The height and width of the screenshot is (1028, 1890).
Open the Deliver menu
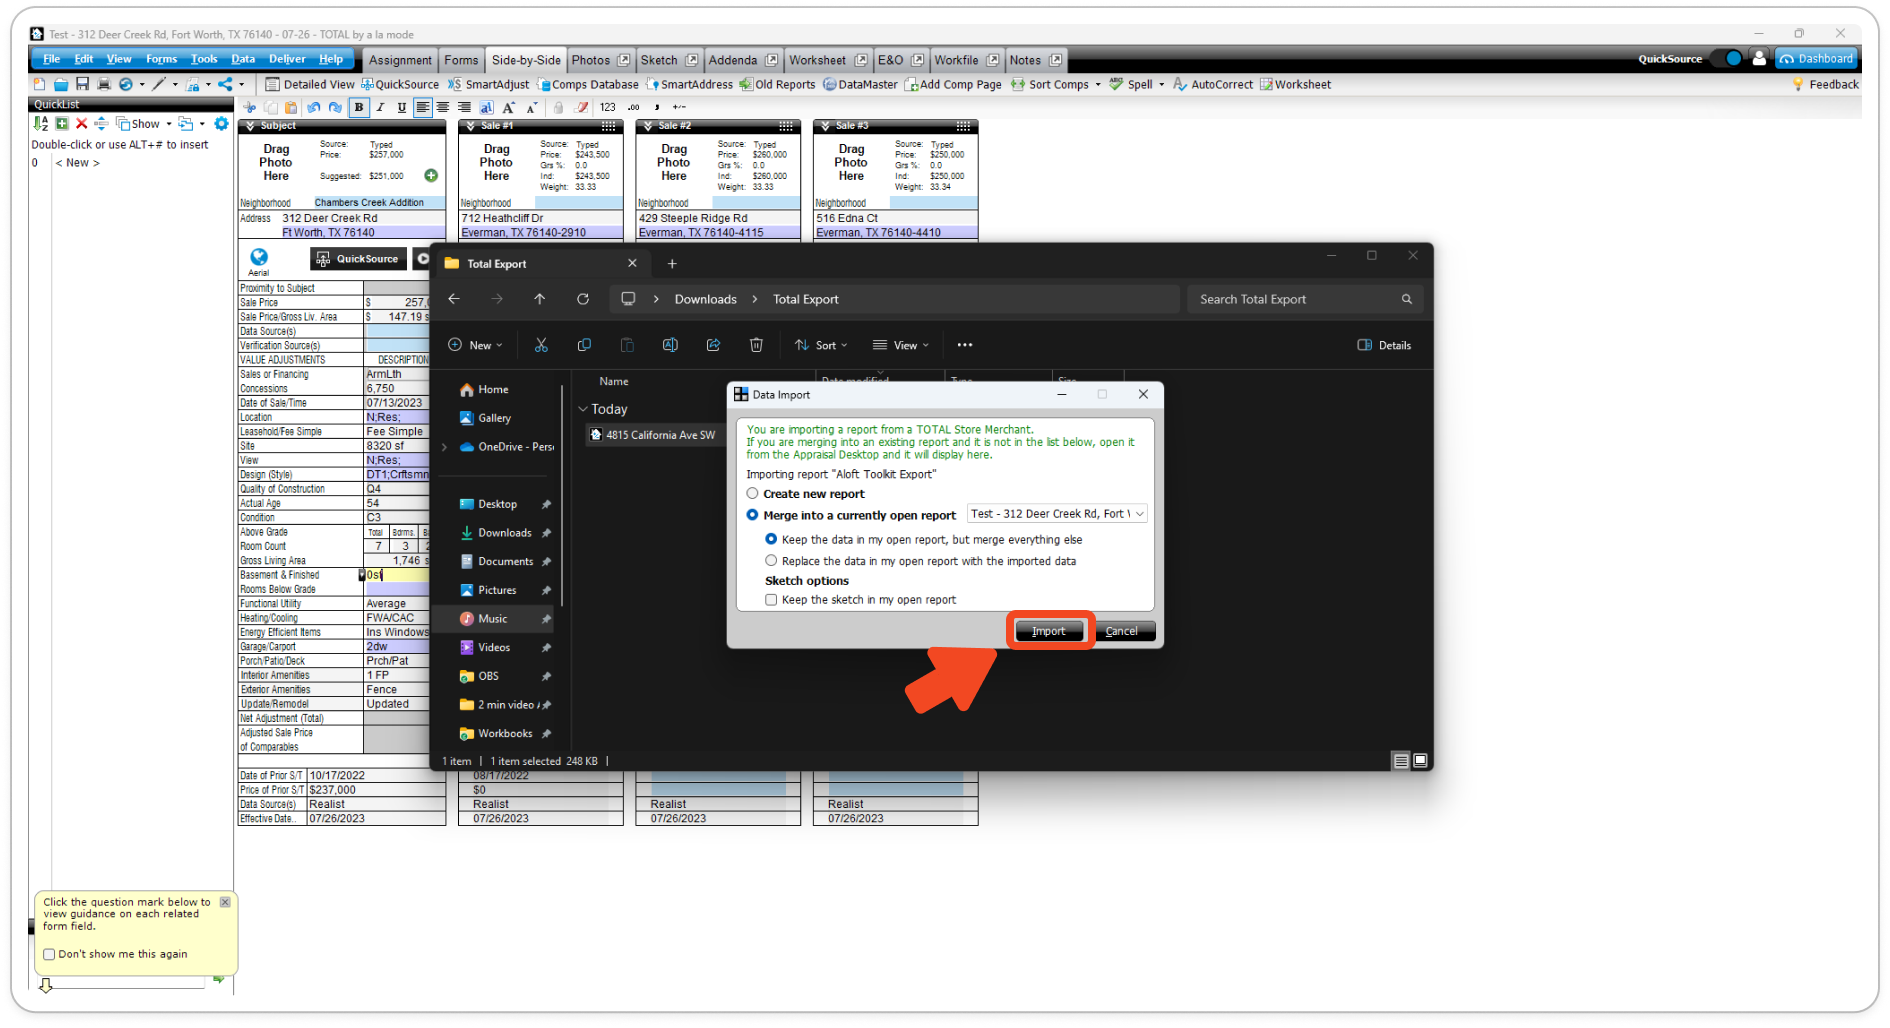[x=287, y=59]
